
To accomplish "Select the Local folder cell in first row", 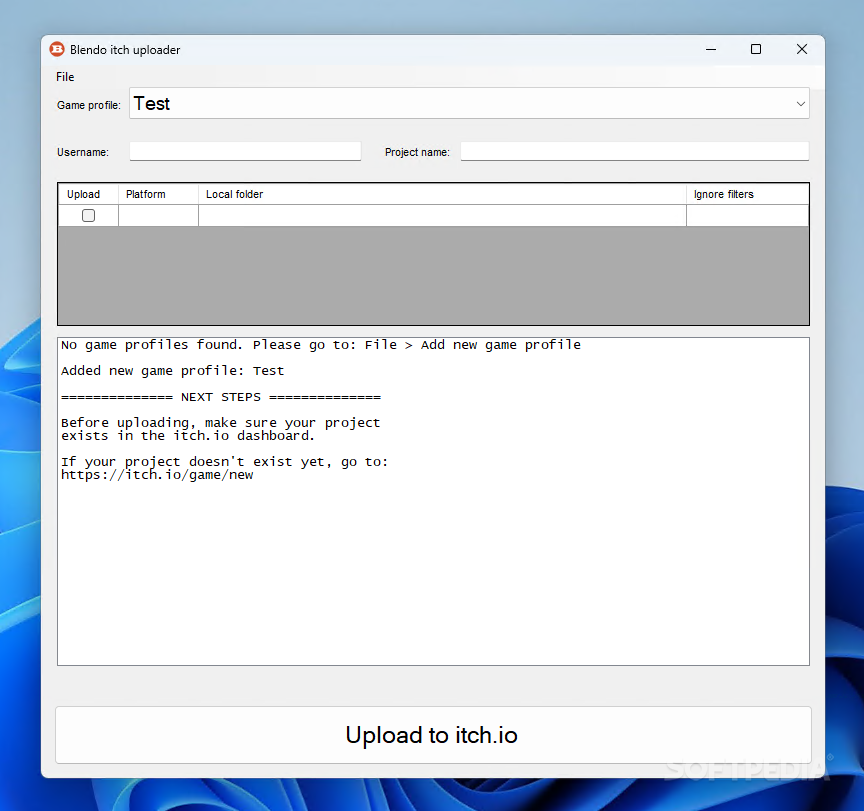I will [x=442, y=215].
